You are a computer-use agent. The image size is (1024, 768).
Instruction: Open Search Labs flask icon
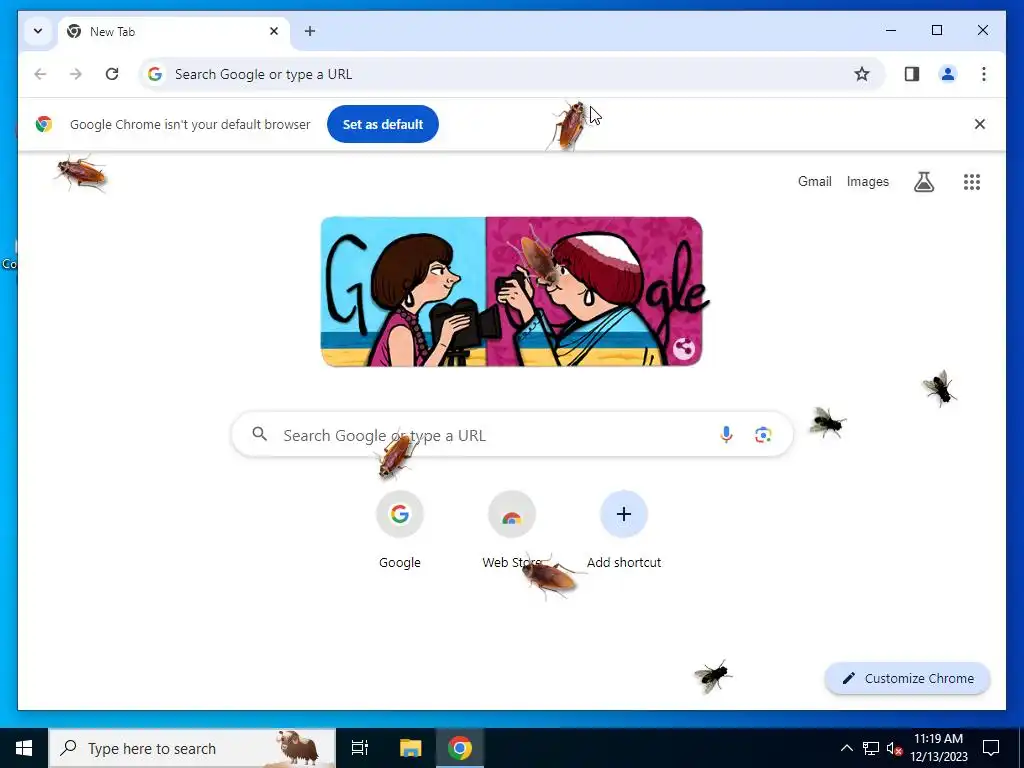[923, 182]
